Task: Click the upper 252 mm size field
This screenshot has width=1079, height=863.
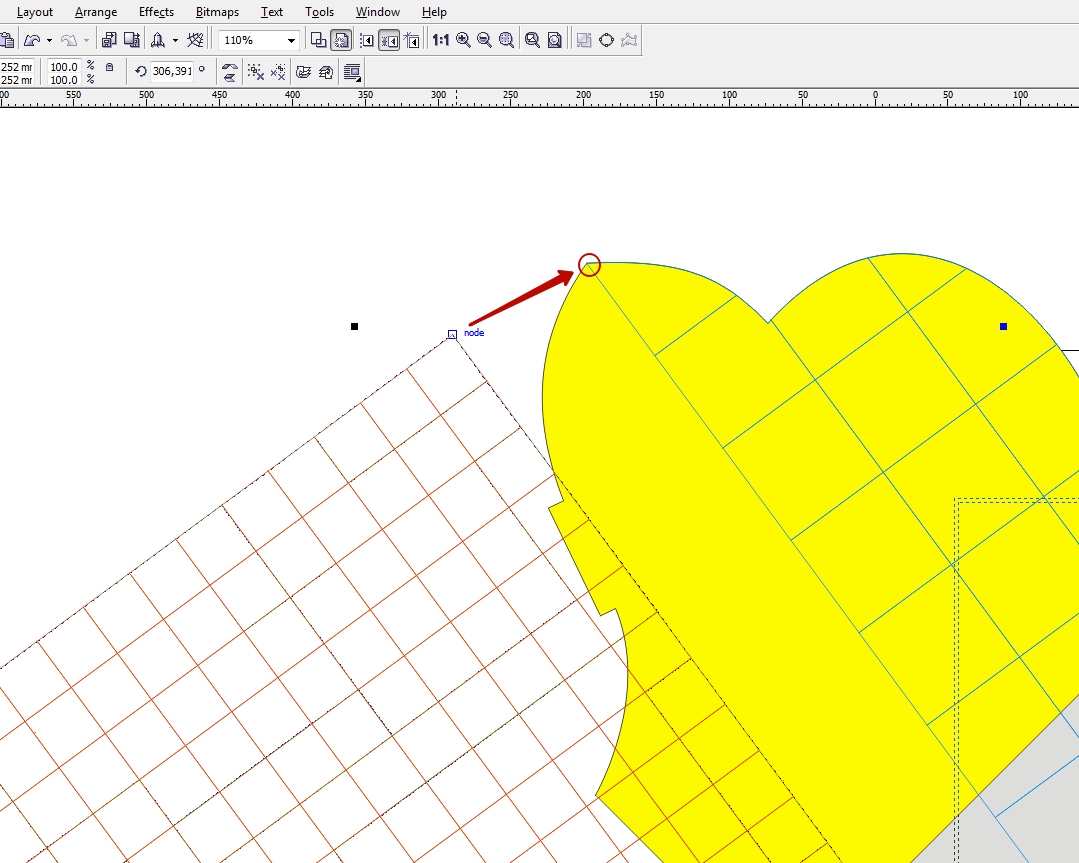Action: click(x=17, y=67)
